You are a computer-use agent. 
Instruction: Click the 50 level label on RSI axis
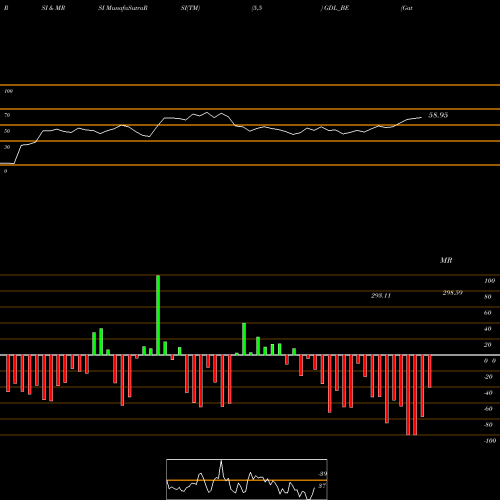[7, 131]
